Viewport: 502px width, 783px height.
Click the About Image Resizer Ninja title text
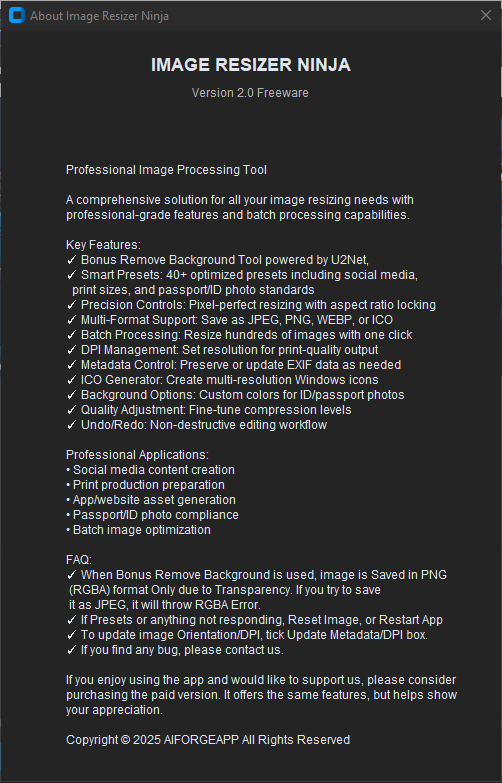[x=99, y=16]
